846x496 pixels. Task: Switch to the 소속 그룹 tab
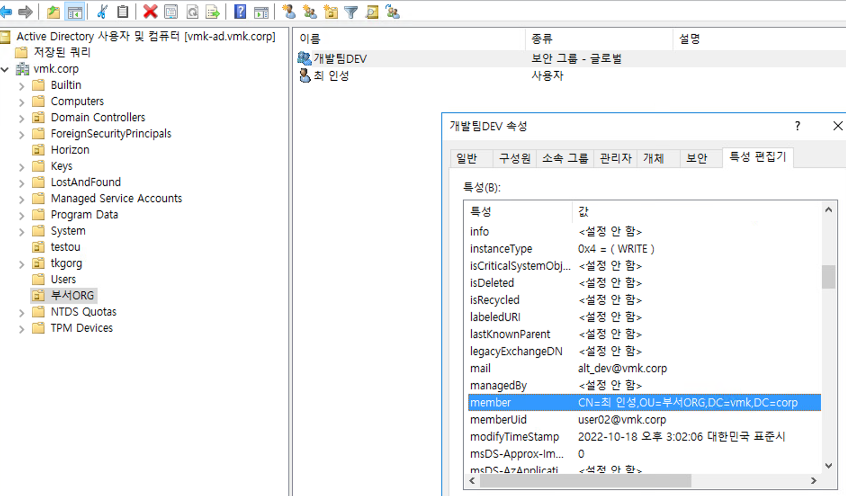(x=565, y=158)
